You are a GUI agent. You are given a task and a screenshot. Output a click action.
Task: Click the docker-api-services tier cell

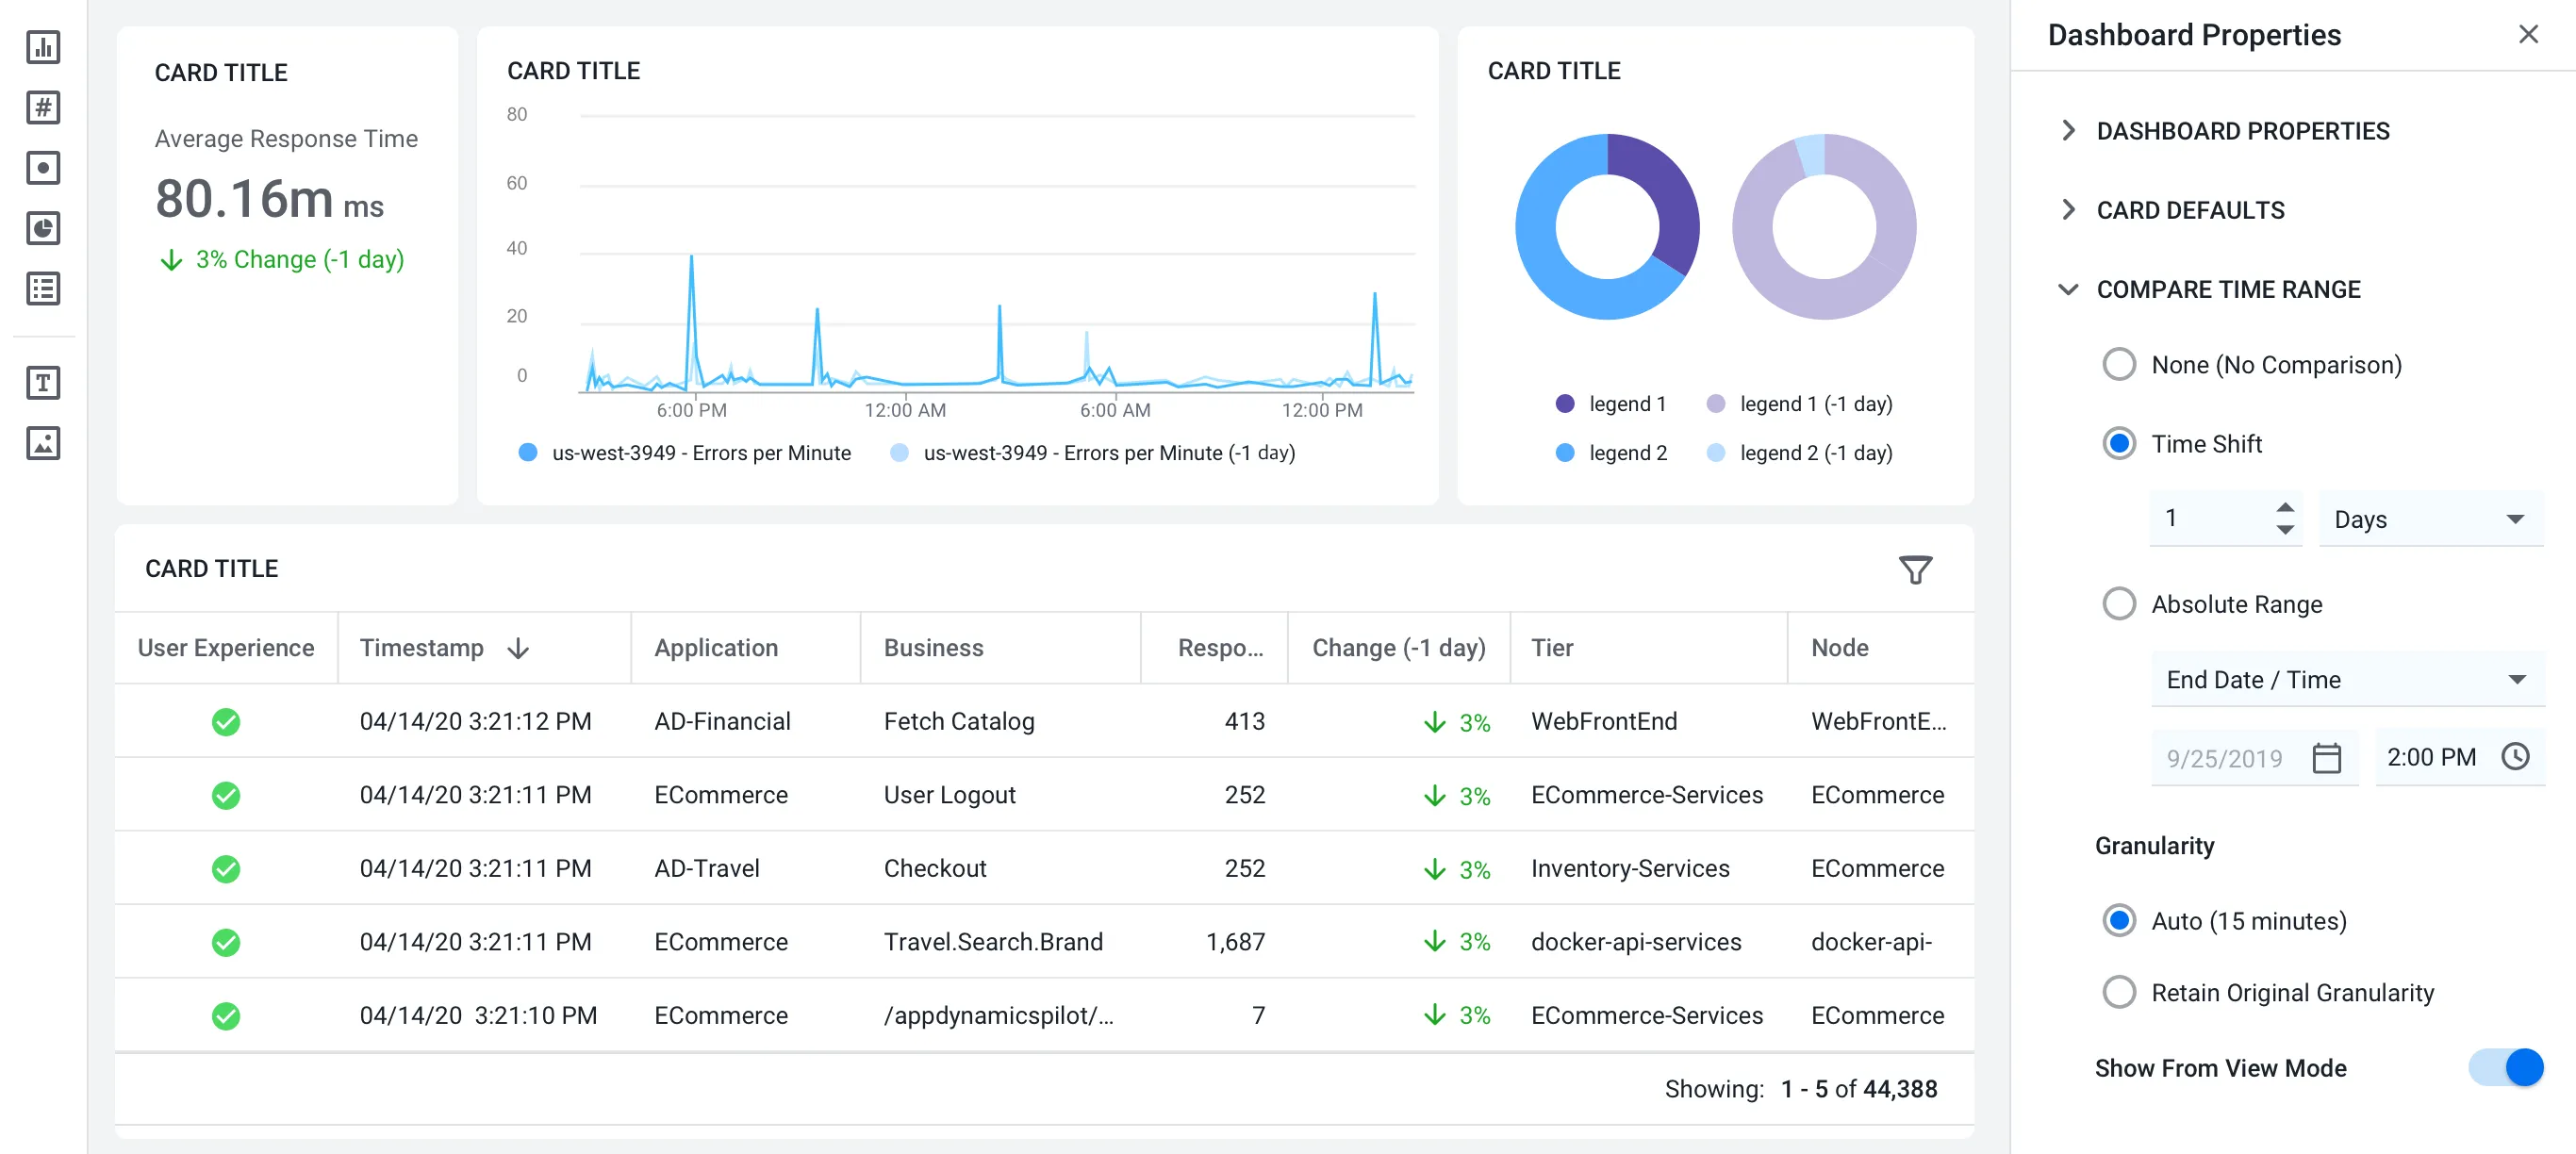(1636, 942)
